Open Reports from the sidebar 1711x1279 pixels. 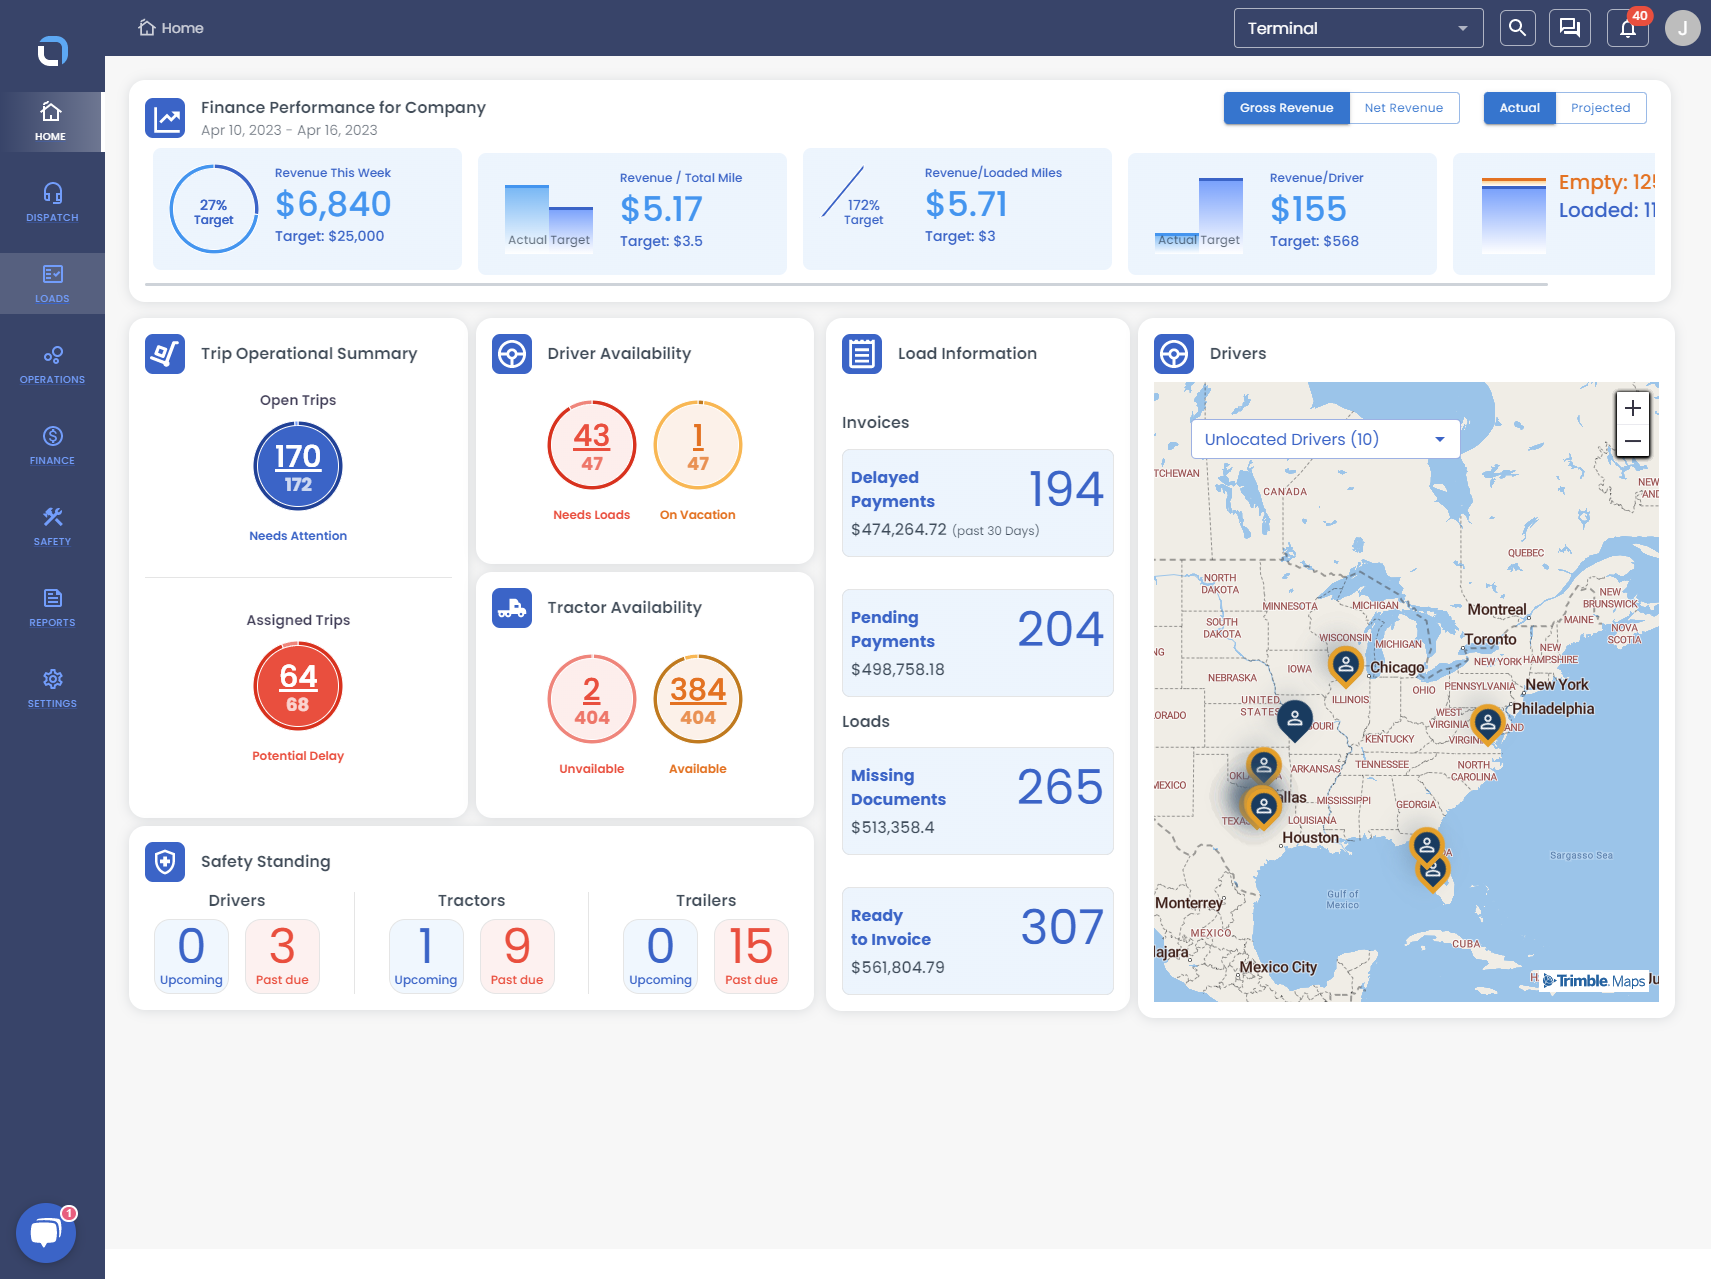tap(52, 607)
